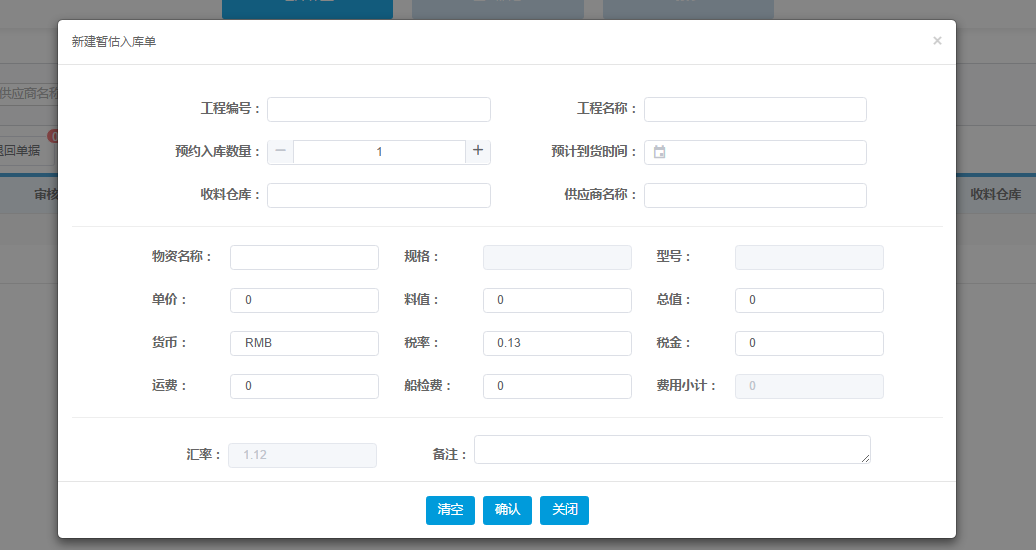Click the calendar icon in 预计到货时间

pyautogui.click(x=660, y=152)
